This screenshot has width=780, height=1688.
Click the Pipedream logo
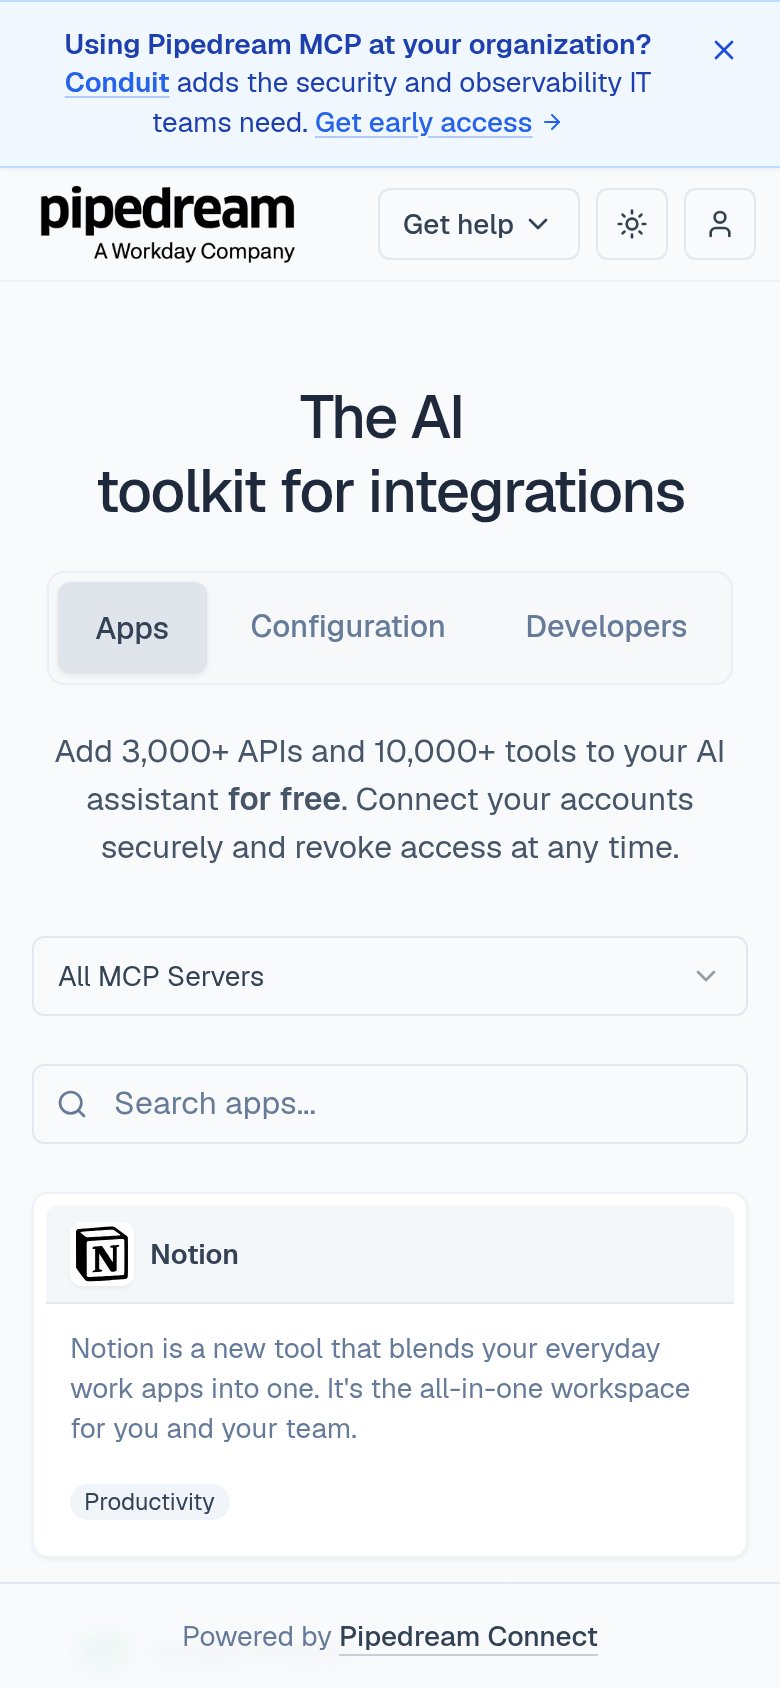(167, 224)
